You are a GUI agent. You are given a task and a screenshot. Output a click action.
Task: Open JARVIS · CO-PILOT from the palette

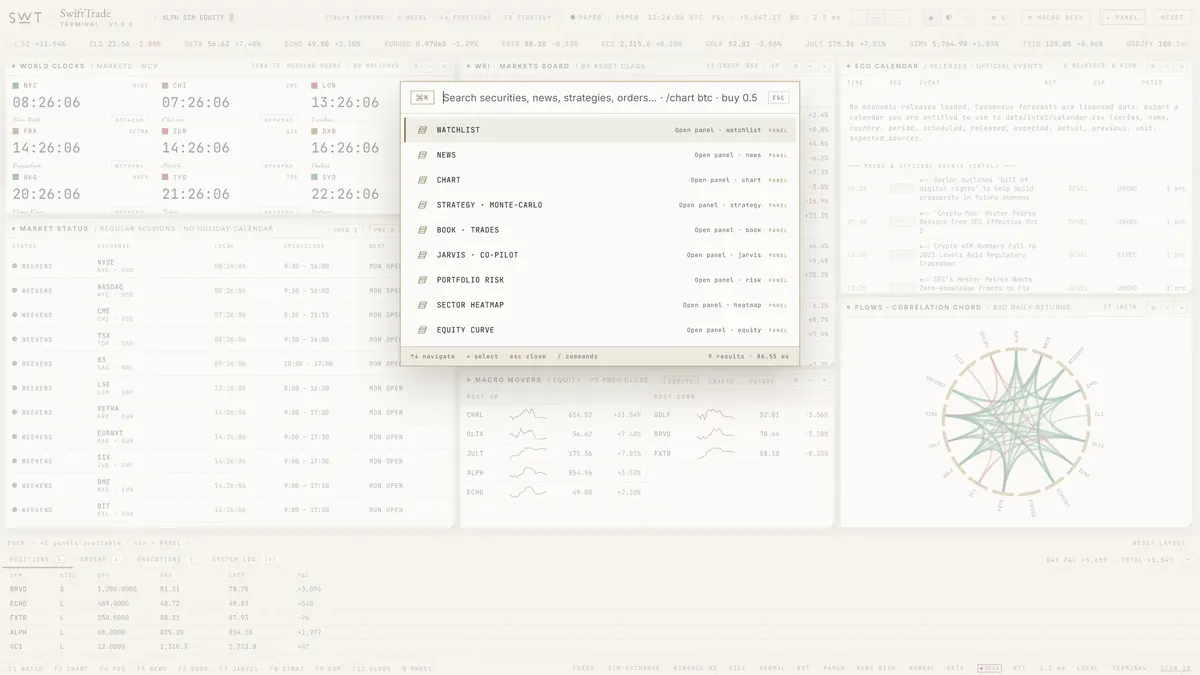point(600,255)
